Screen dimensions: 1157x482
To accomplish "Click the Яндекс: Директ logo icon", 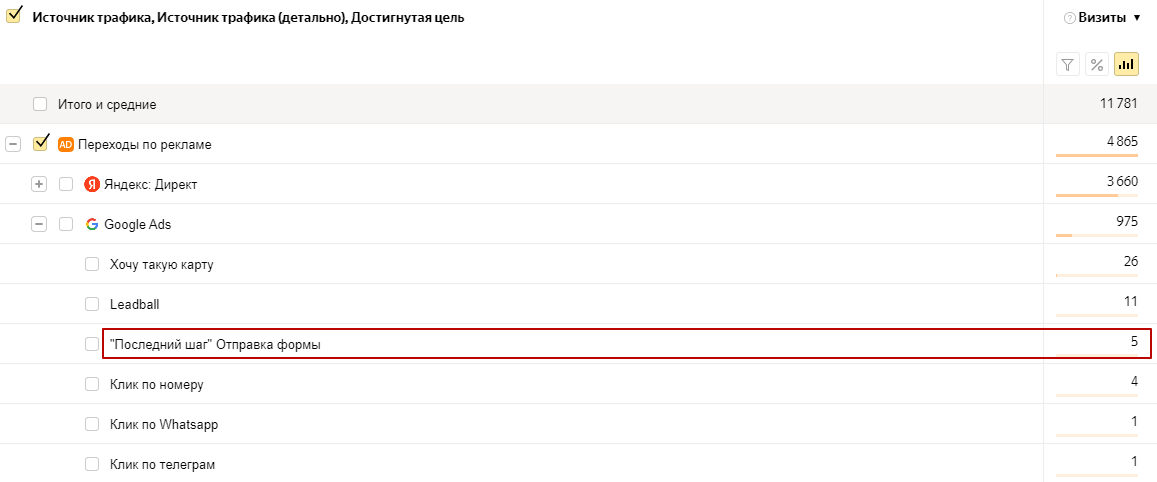I will coord(91,184).
